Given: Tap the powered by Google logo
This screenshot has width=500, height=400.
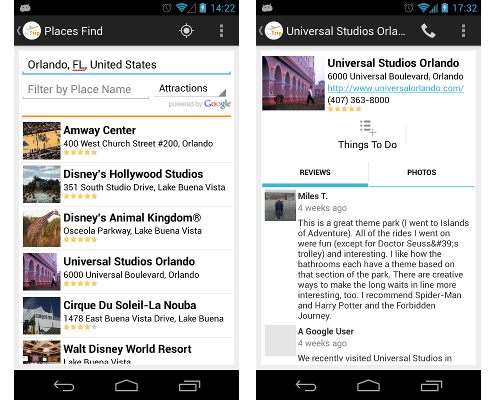Looking at the screenshot, I should (x=200, y=104).
